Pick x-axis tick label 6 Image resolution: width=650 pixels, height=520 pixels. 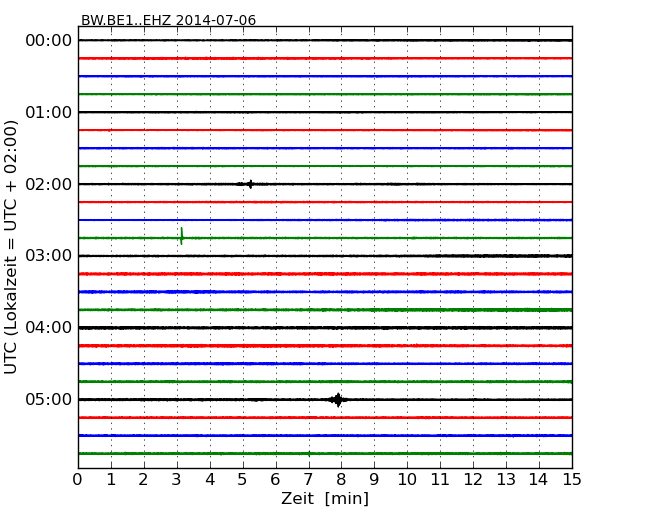pyautogui.click(x=275, y=480)
